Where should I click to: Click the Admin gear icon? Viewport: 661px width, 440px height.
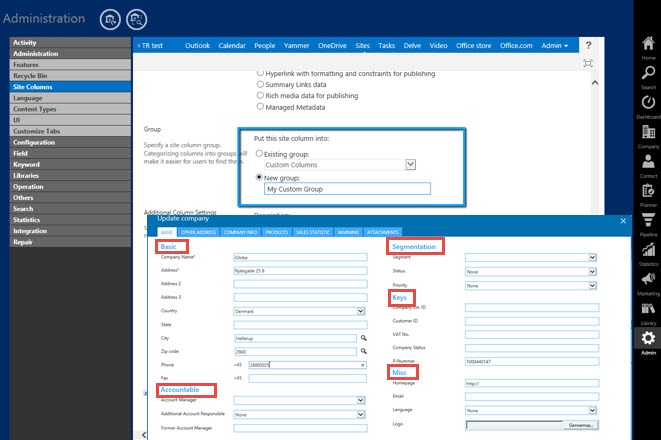(x=648, y=338)
